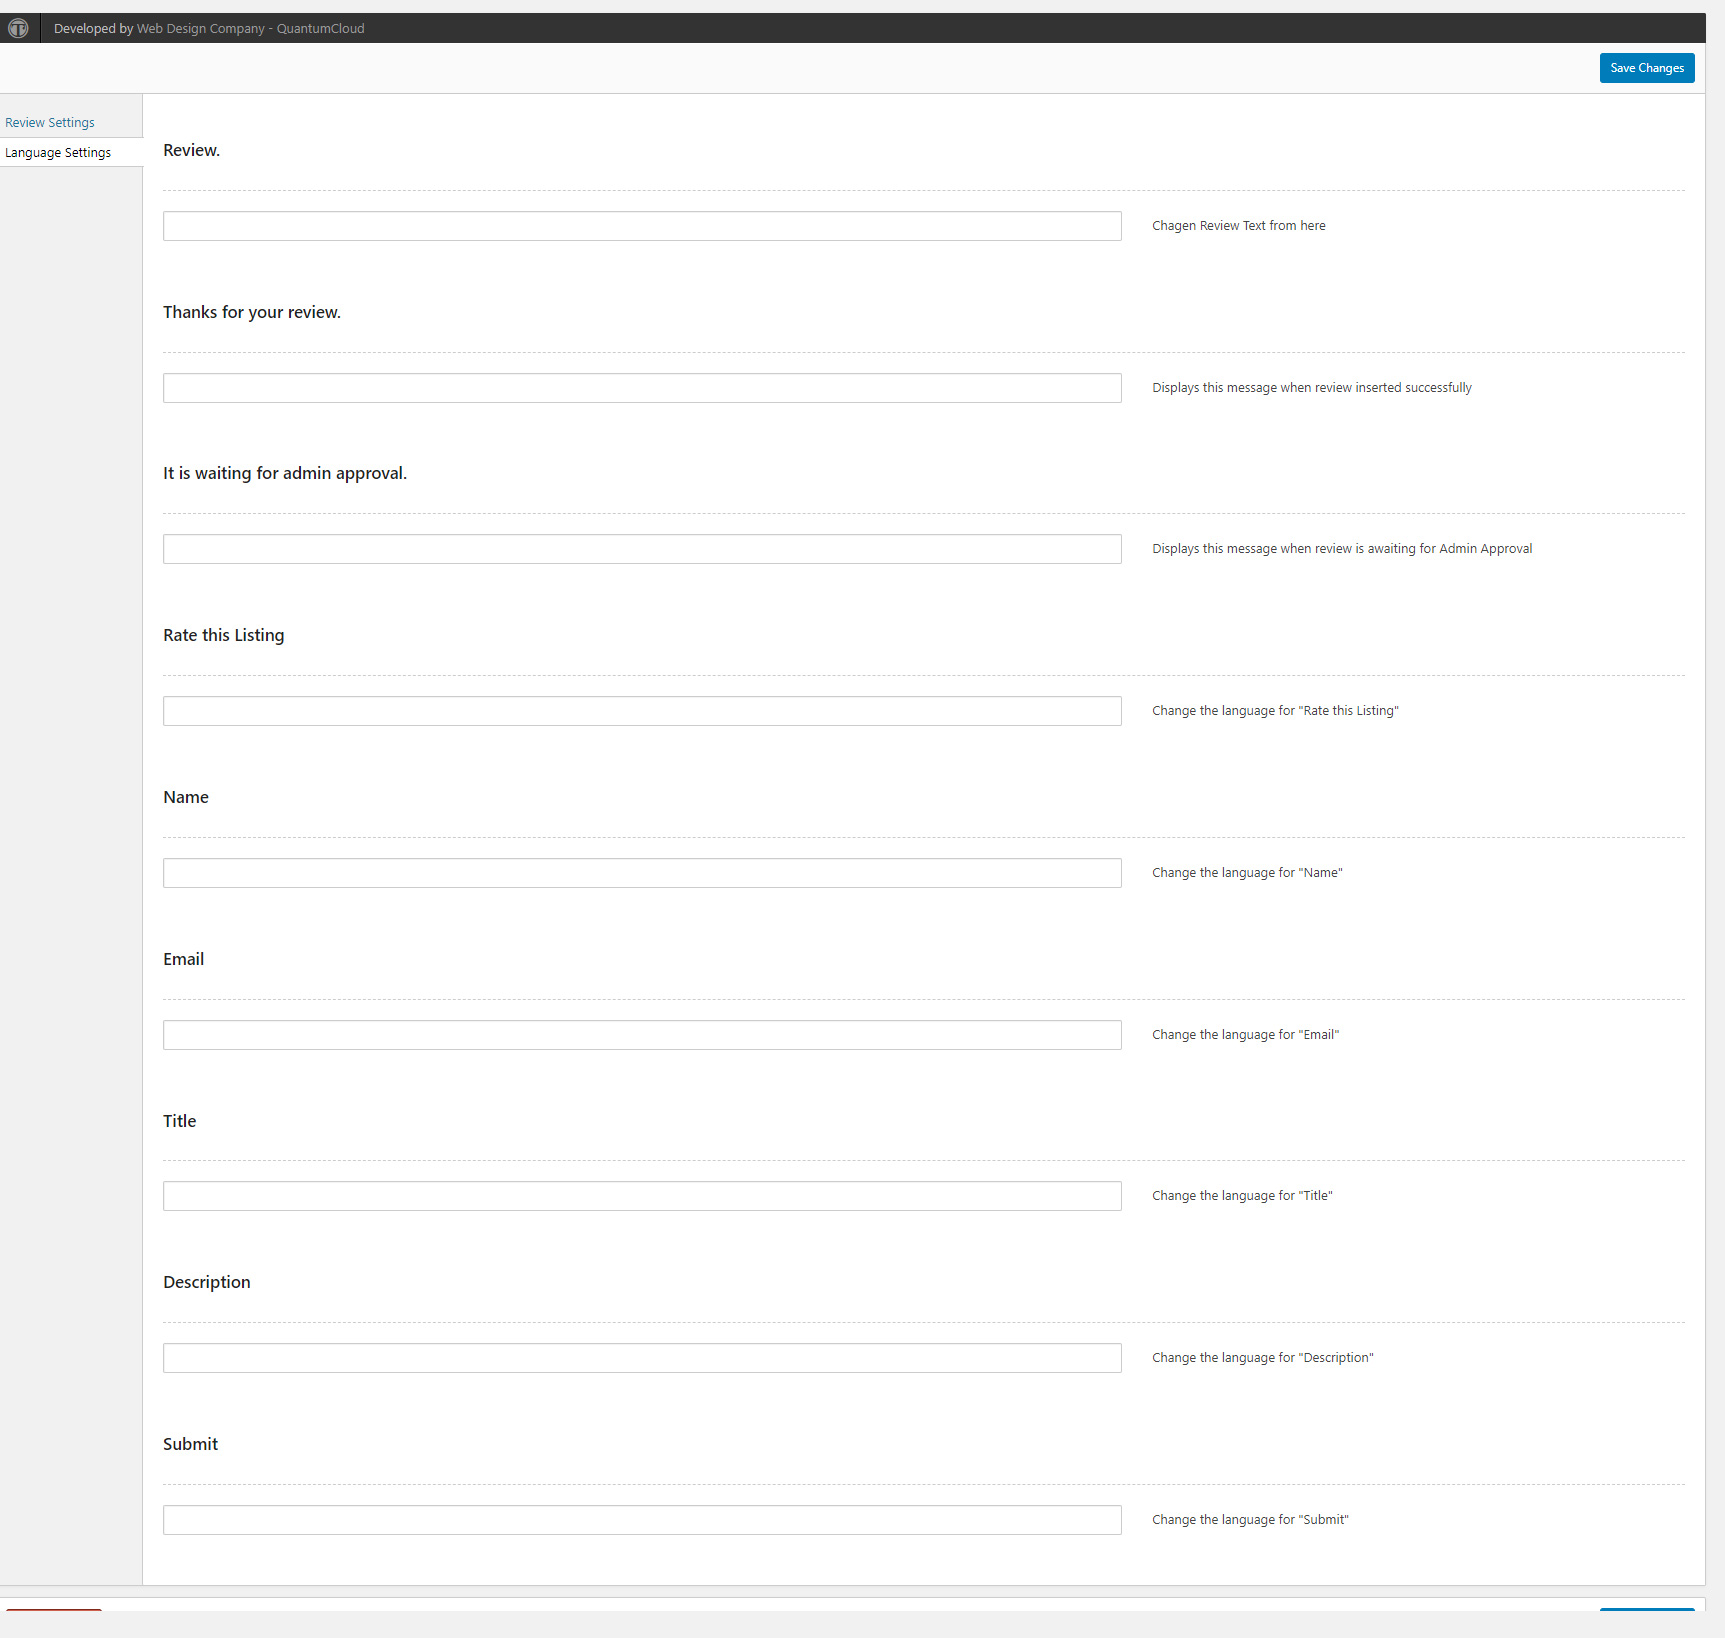
Task: Click 'Displays this message when review inserted successfully' text
Action: coord(1312,388)
